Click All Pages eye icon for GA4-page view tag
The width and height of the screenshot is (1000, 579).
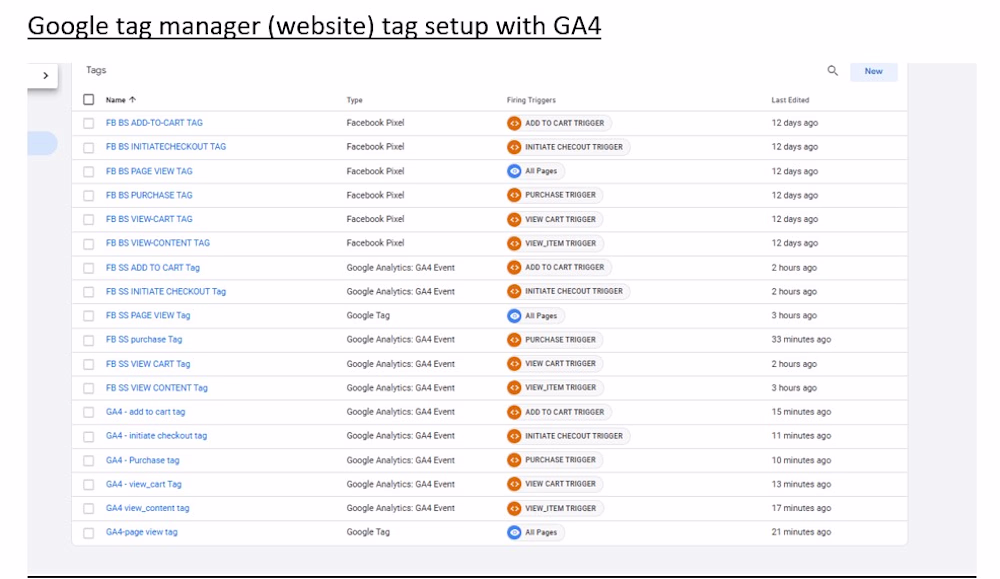(514, 532)
